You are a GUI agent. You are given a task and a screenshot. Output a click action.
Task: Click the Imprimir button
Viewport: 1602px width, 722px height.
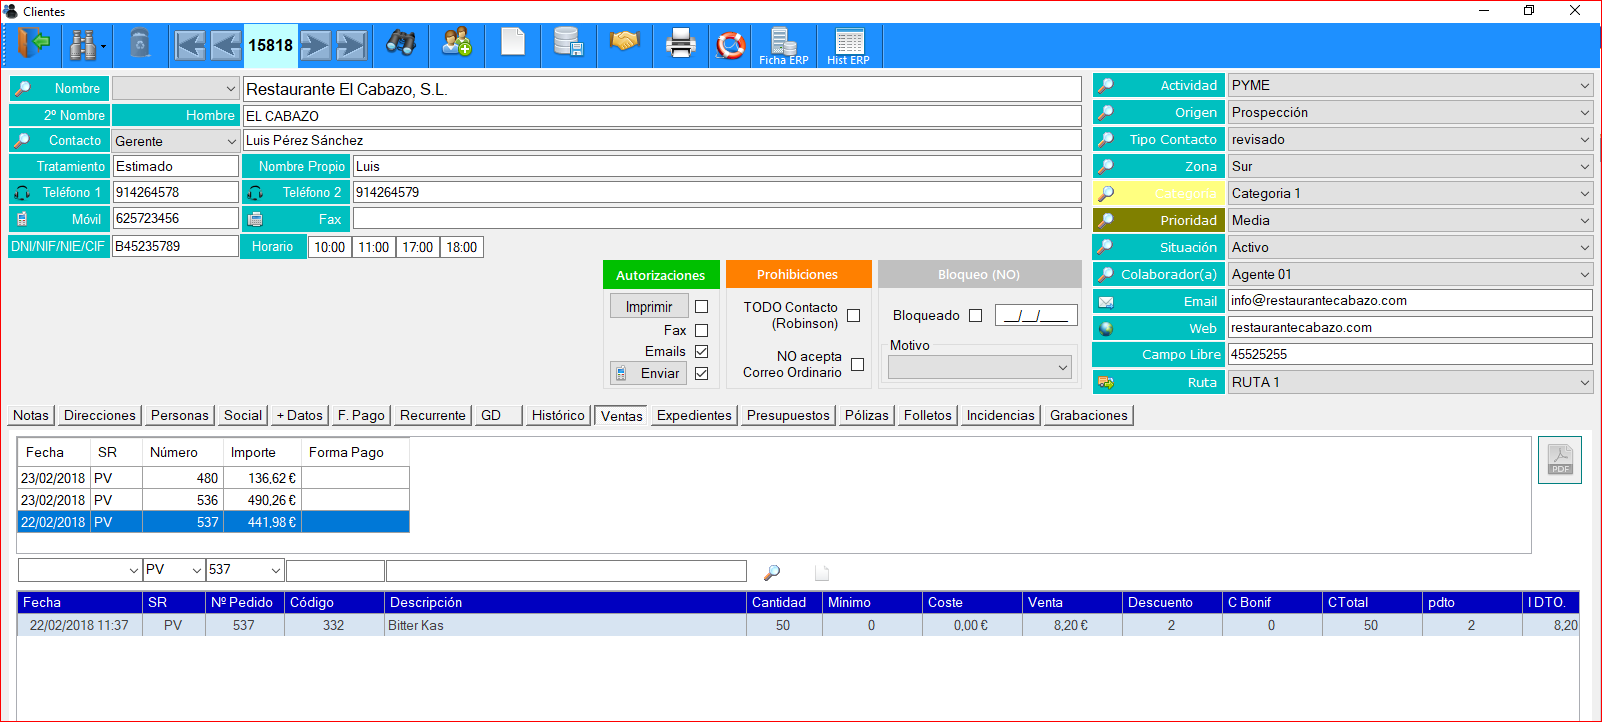click(649, 306)
